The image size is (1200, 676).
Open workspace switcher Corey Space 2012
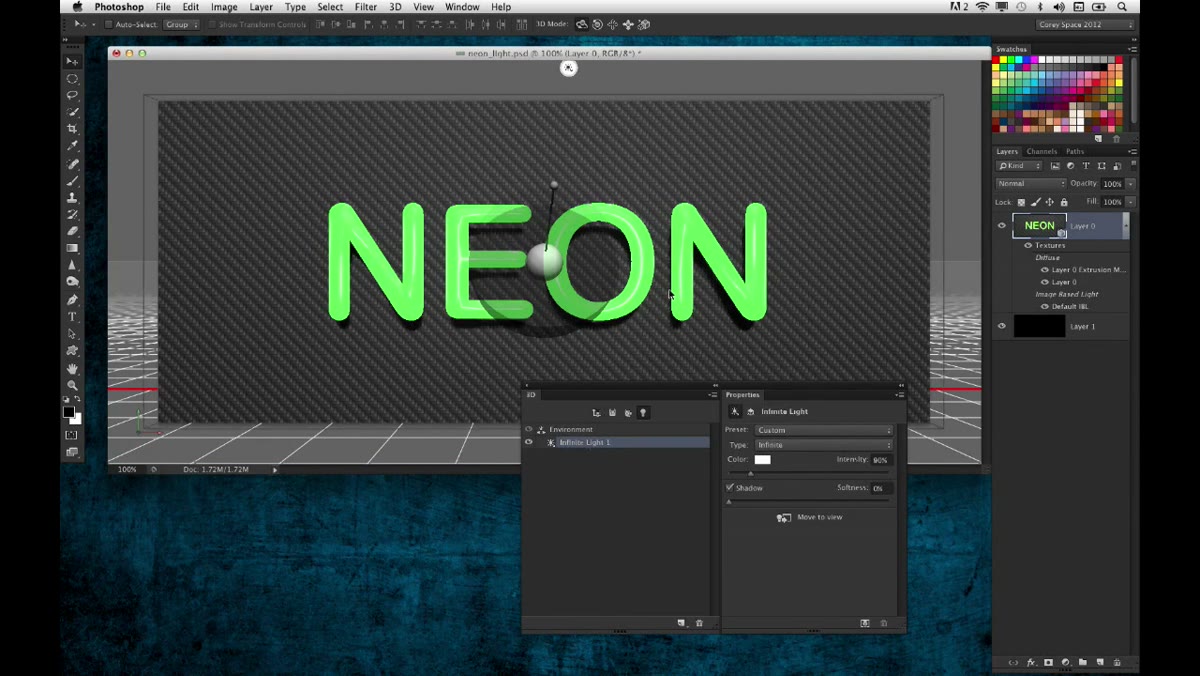tap(1086, 25)
